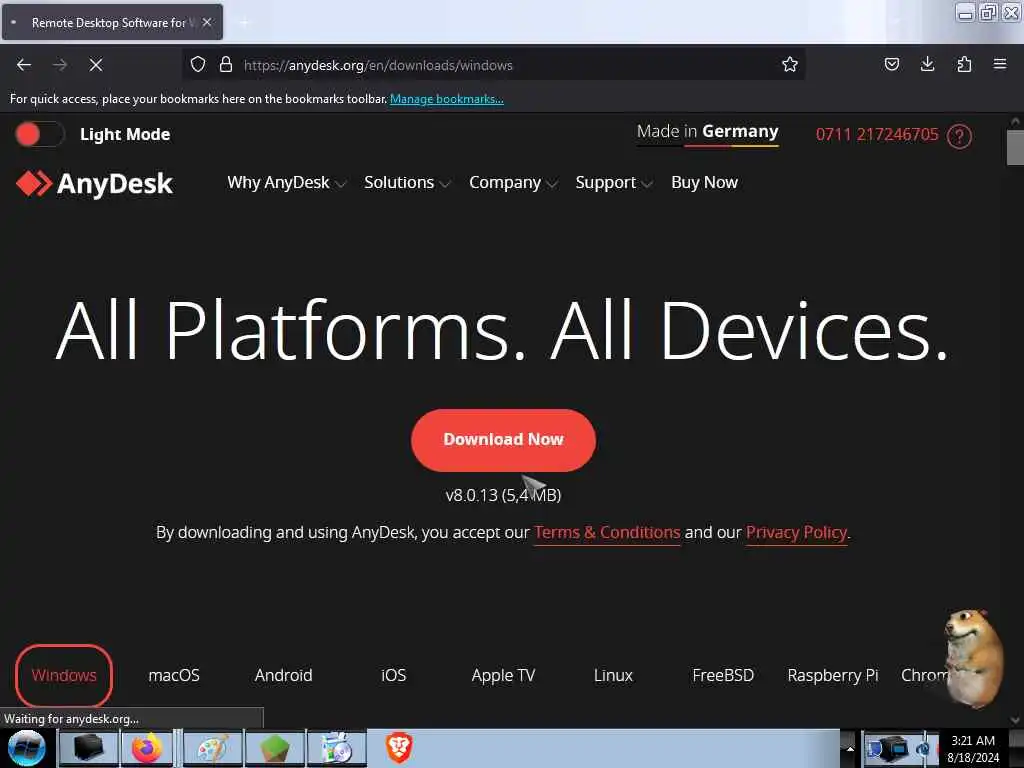Click the AnyDesk logo
The image size is (1024, 768).
(x=95, y=184)
